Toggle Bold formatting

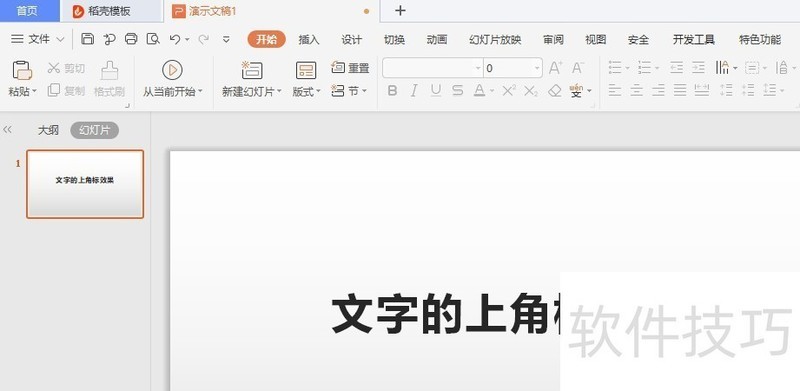[392, 91]
